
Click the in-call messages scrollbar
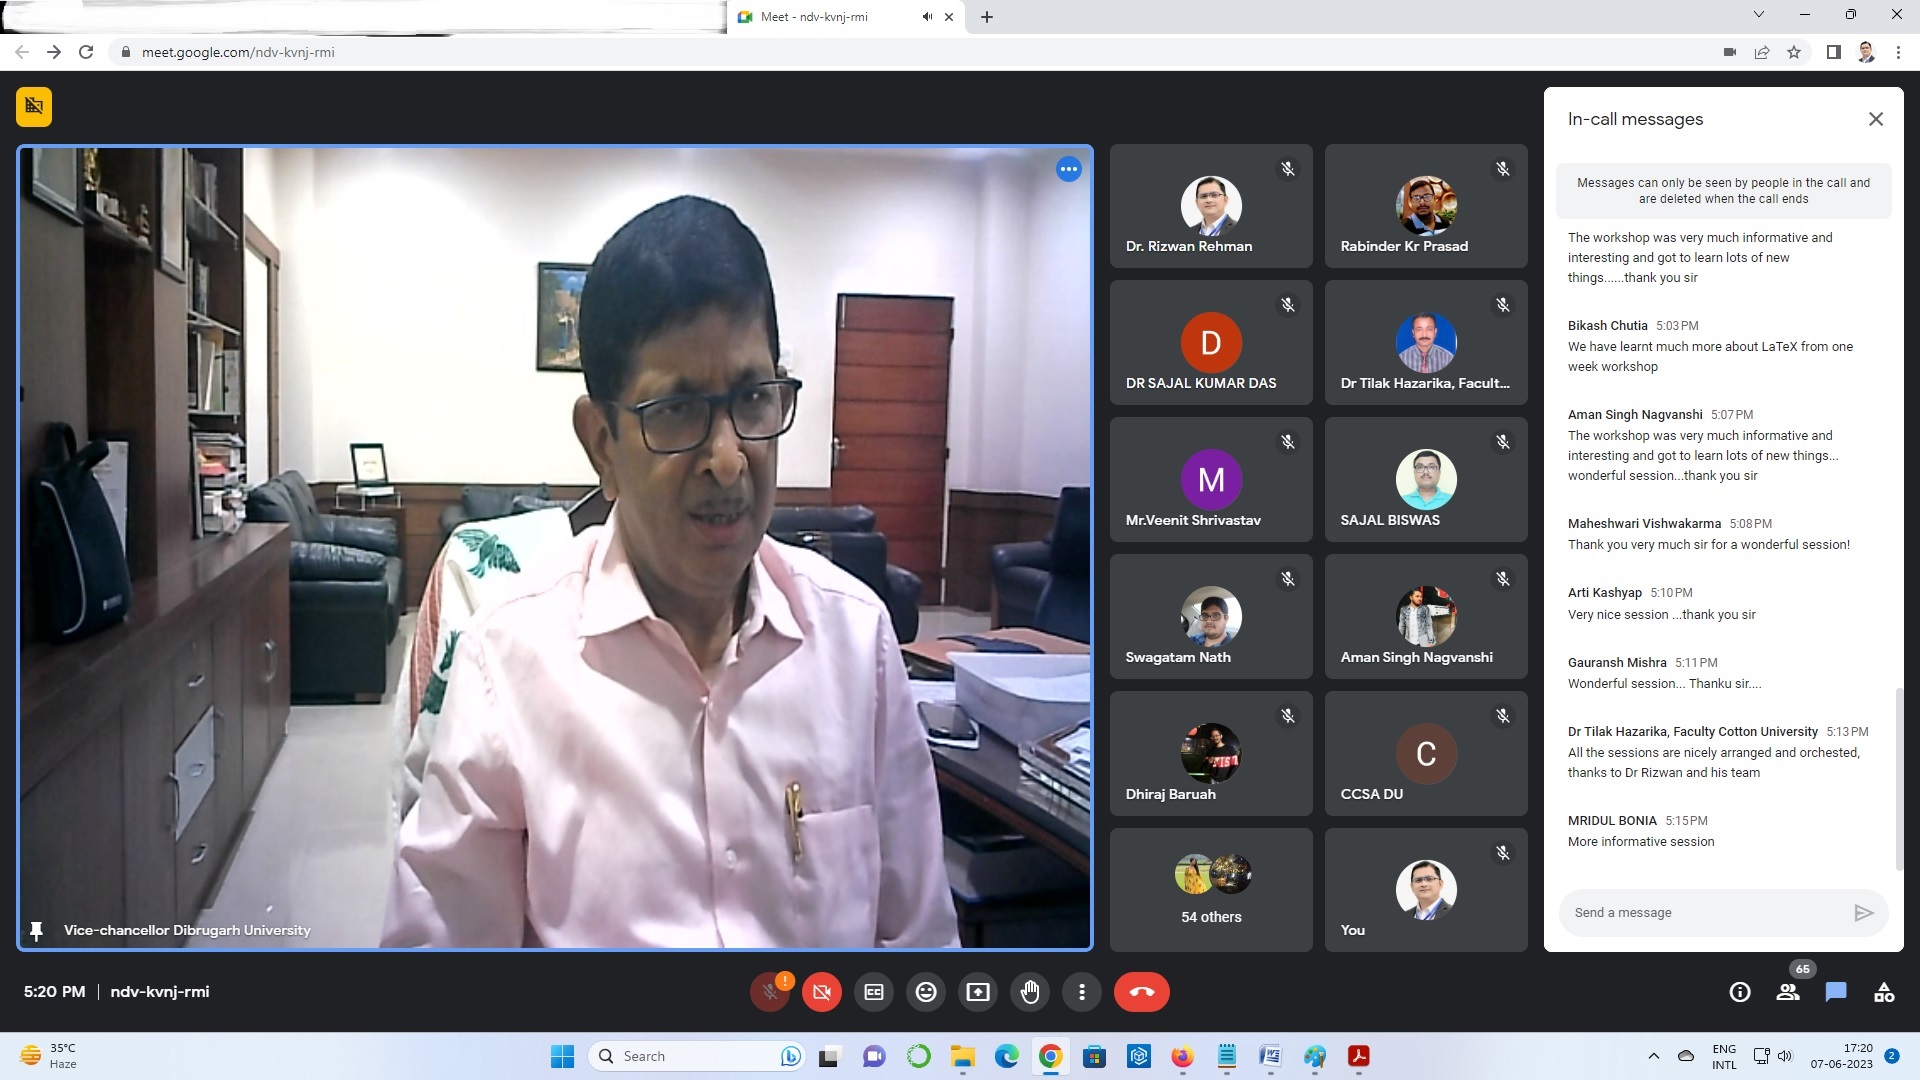pos(1898,780)
